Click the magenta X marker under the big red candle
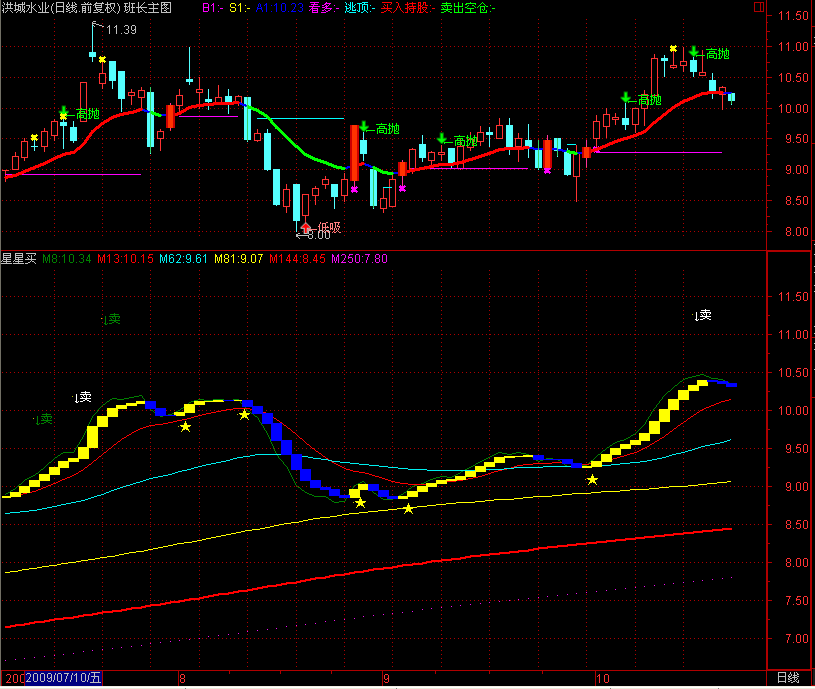The width and height of the screenshot is (815, 689). point(354,190)
